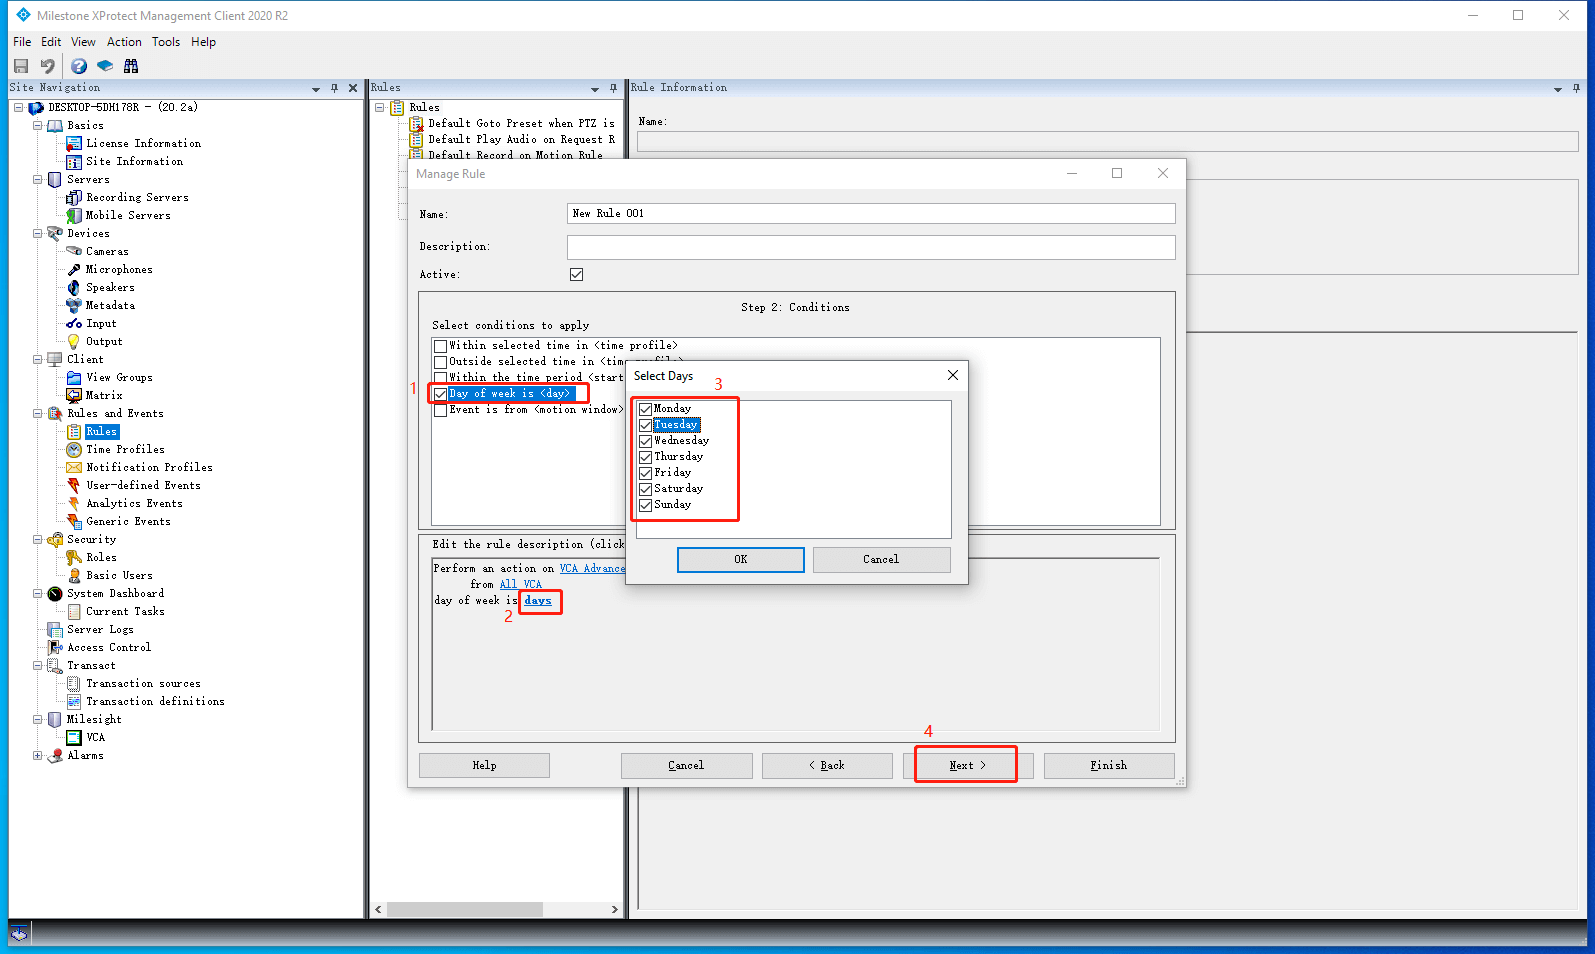This screenshot has height=954, width=1595.
Task: Collapse the Security tree node
Action: tap(37, 540)
